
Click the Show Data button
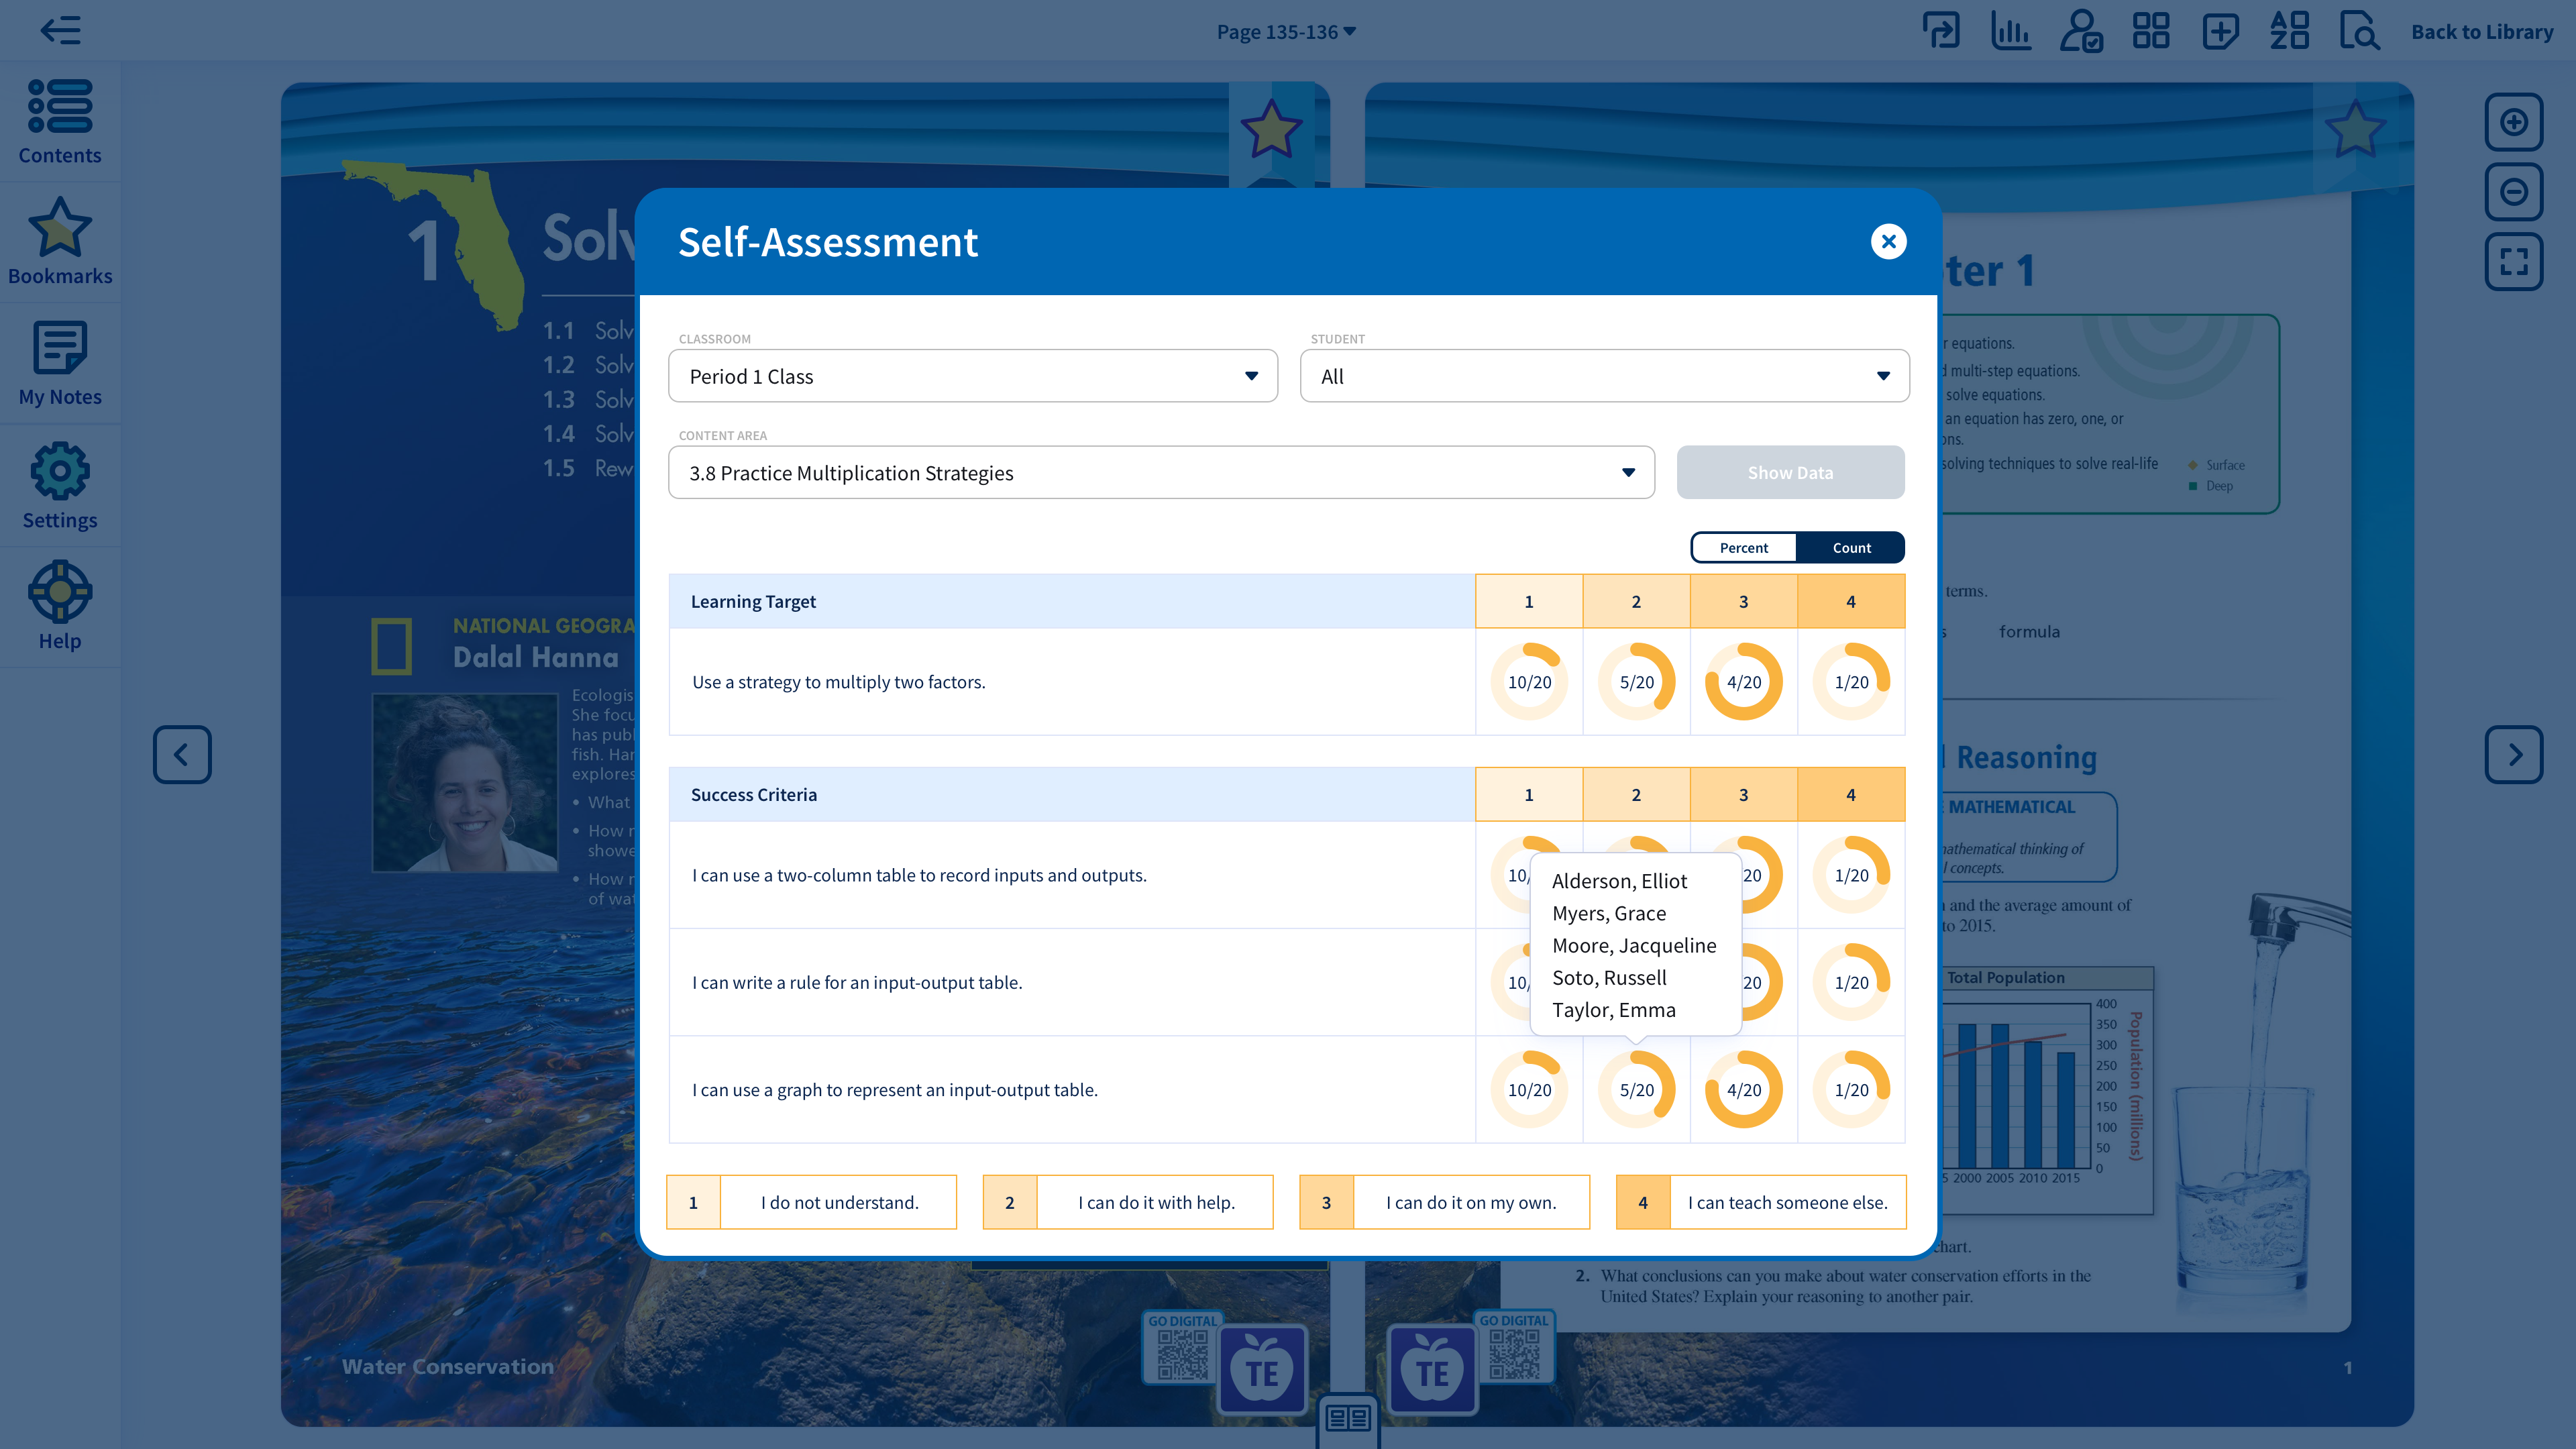1790,473
